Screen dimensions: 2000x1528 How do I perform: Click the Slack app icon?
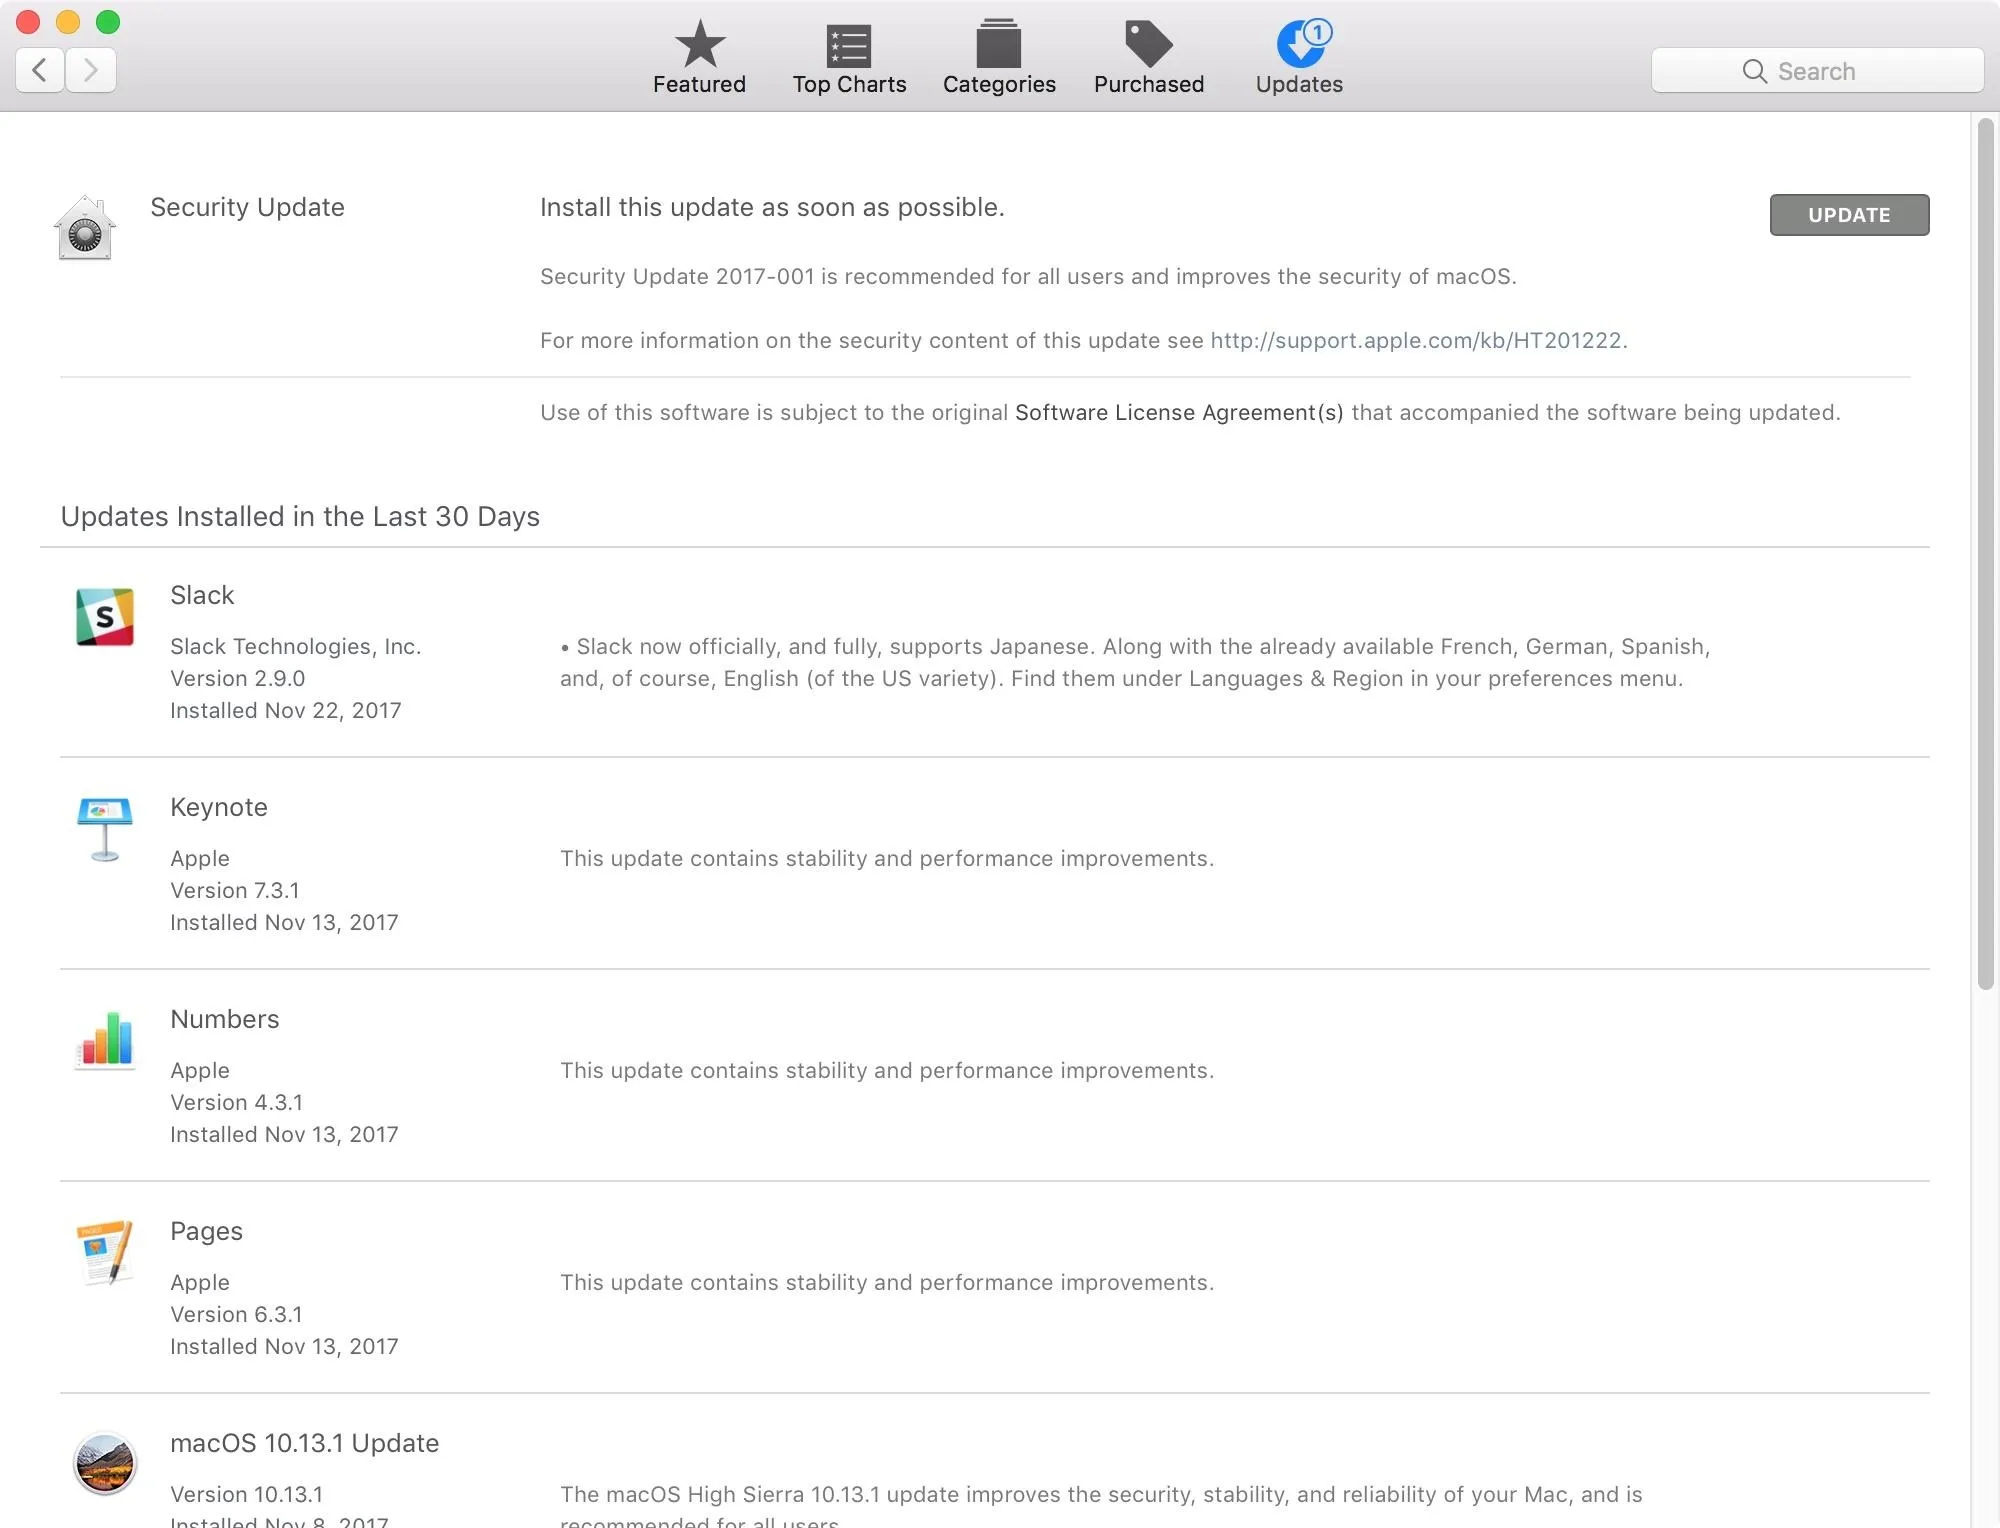[105, 617]
